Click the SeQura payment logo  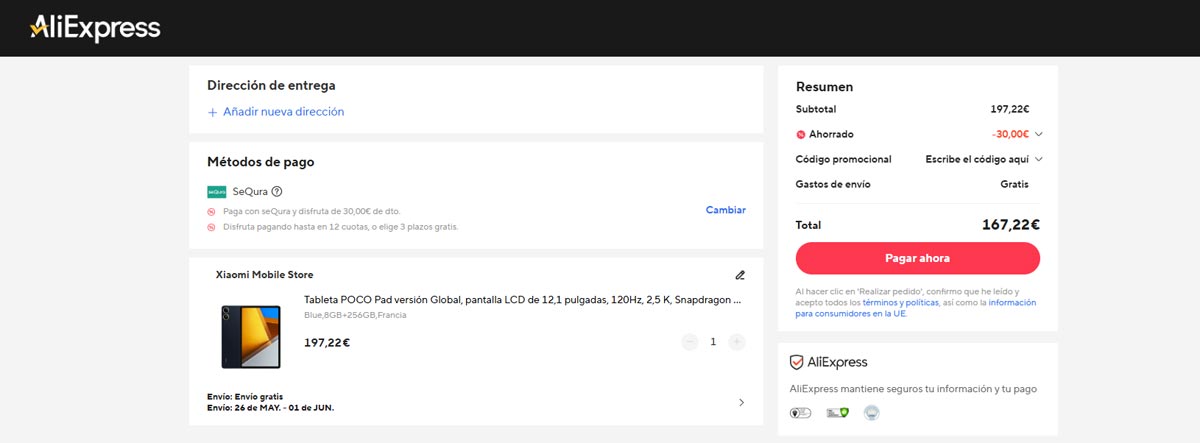pos(217,192)
